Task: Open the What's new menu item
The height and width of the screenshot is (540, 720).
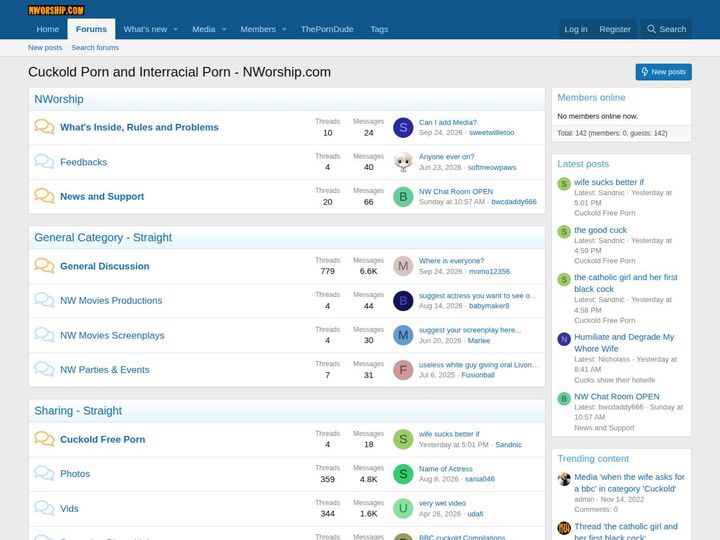Action: pos(145,29)
